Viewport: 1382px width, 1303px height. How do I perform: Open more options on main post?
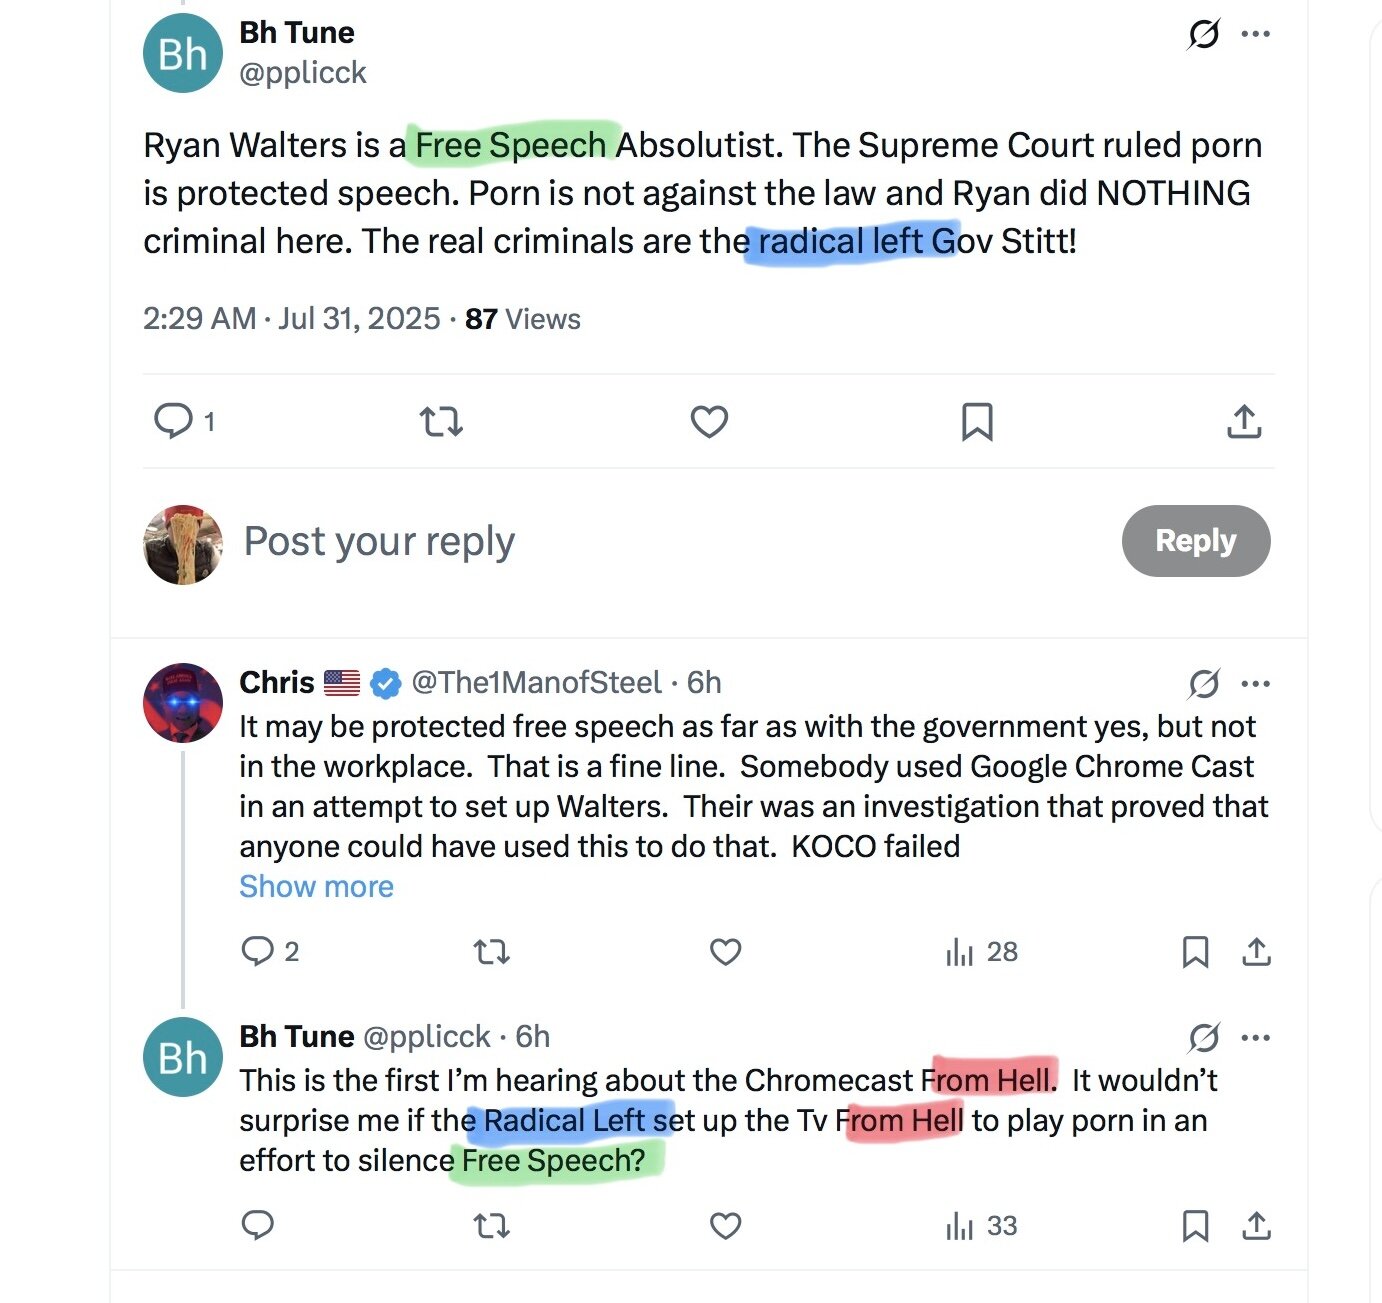pos(1255,34)
